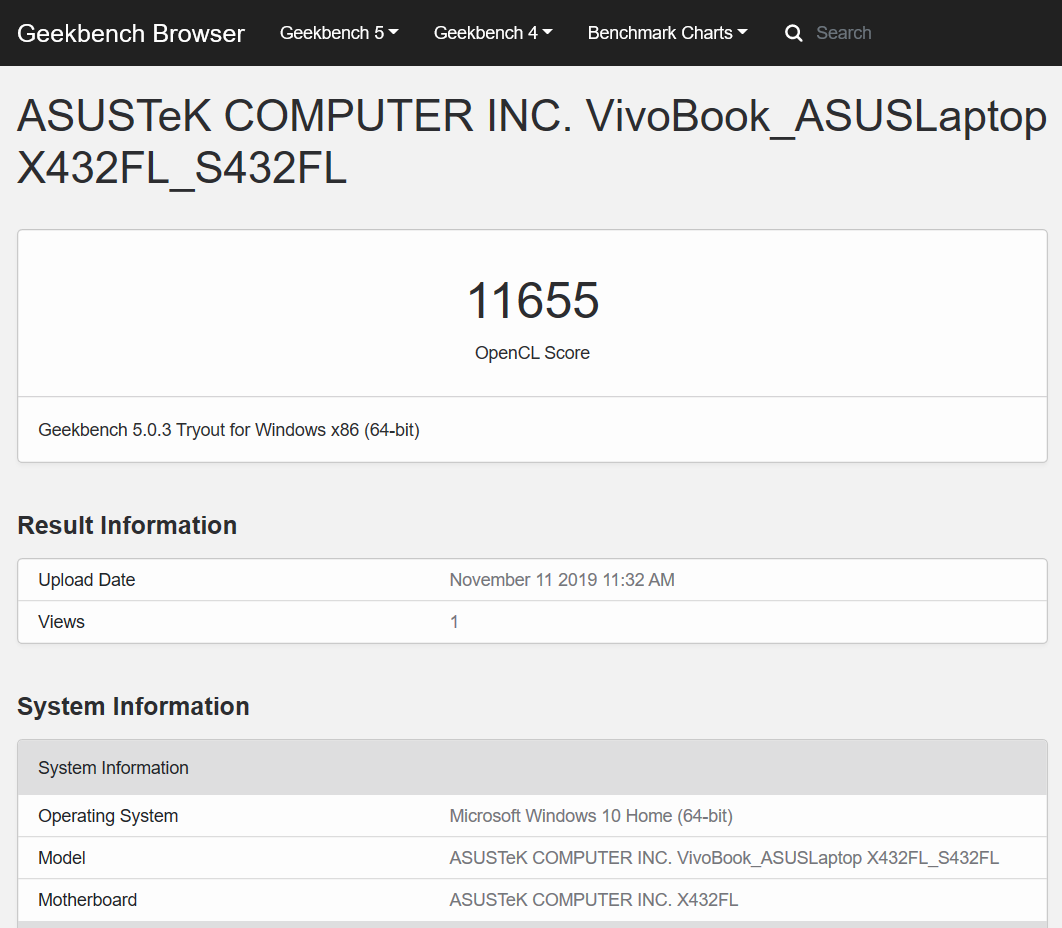This screenshot has height=928, width=1062.
Task: Click the Microsoft Windows 10 Home value
Action: (x=591, y=816)
